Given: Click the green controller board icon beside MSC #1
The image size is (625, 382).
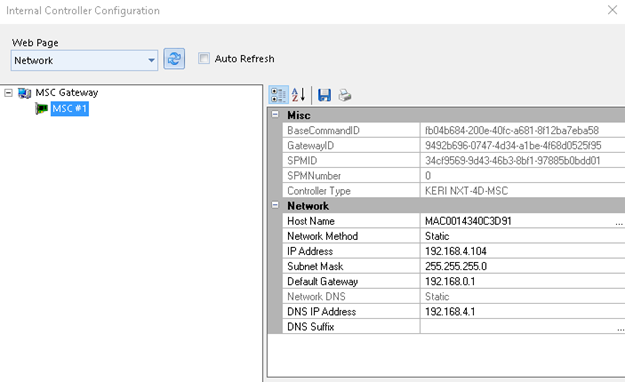Looking at the screenshot, I should point(41,108).
